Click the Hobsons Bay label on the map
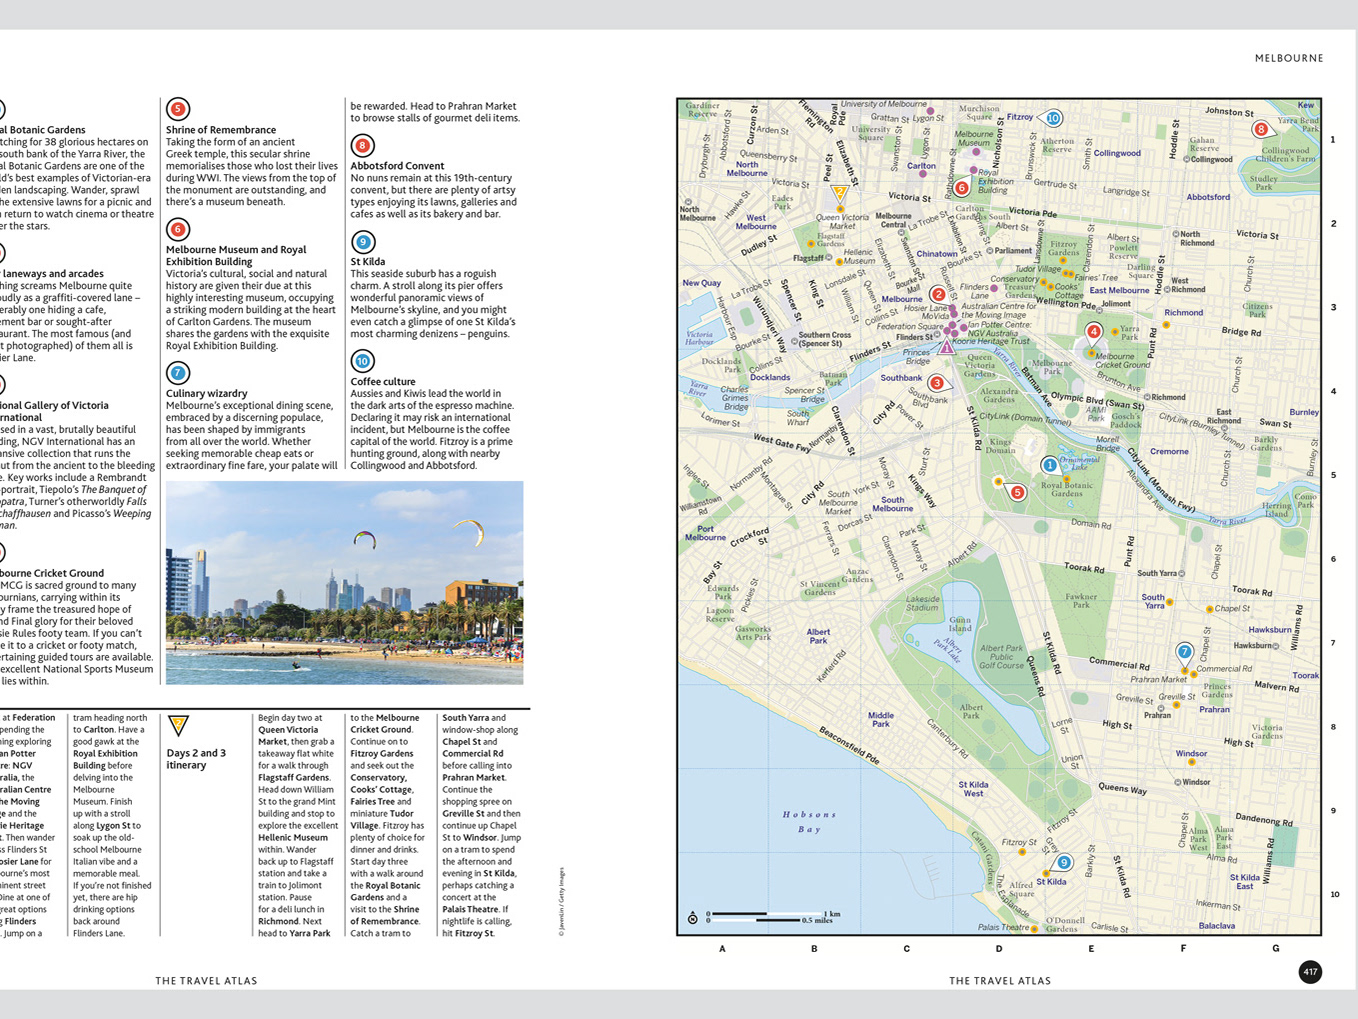The height and width of the screenshot is (1019, 1358). [809, 822]
